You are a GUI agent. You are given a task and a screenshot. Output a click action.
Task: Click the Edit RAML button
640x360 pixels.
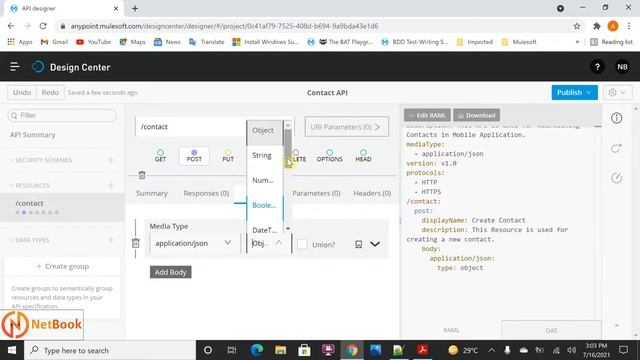(427, 116)
